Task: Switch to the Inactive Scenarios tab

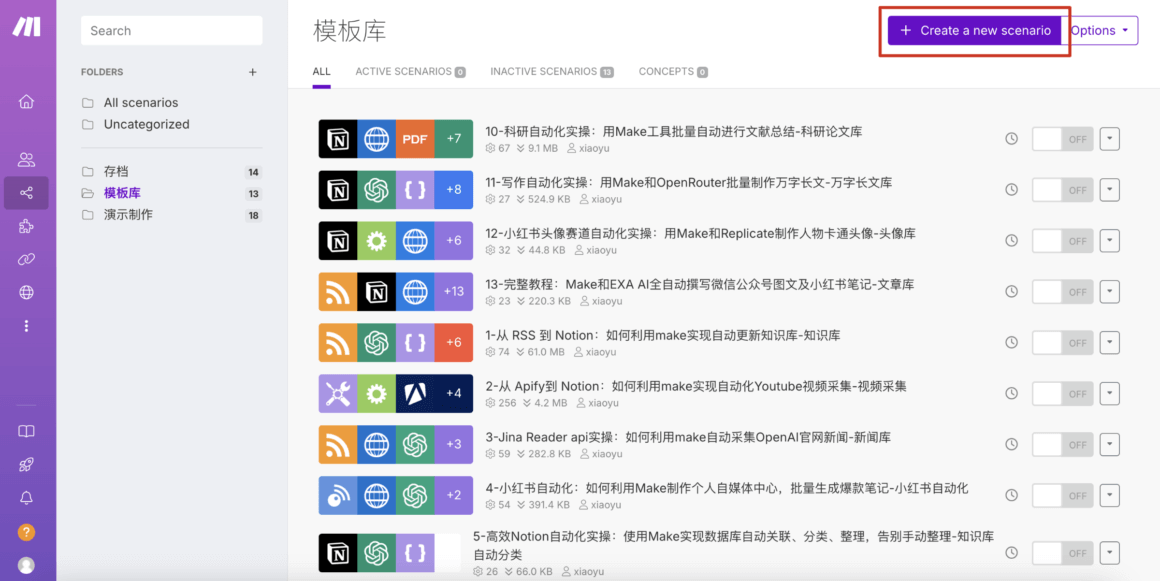Action: pyautogui.click(x=551, y=72)
